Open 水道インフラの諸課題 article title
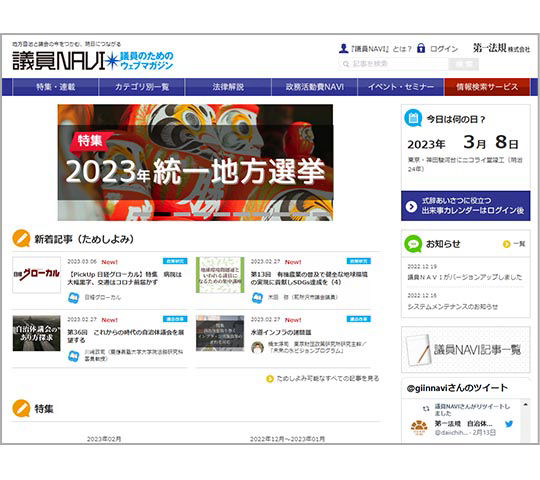The width and height of the screenshot is (540, 480). [281, 332]
